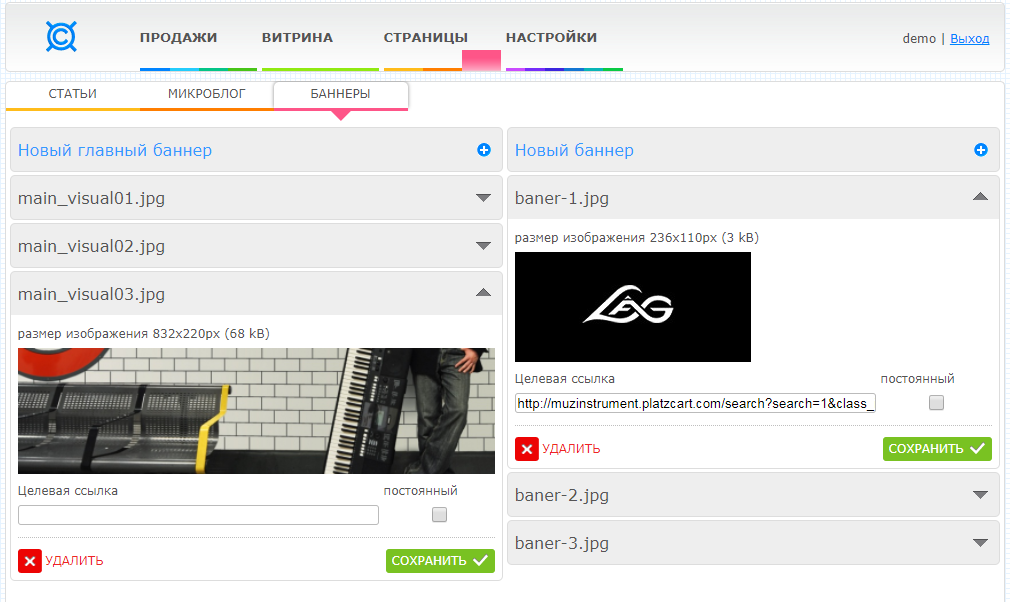This screenshot has height=602, width=1010.
Task: Click the baner-2.jpg file name
Action: click(x=562, y=495)
